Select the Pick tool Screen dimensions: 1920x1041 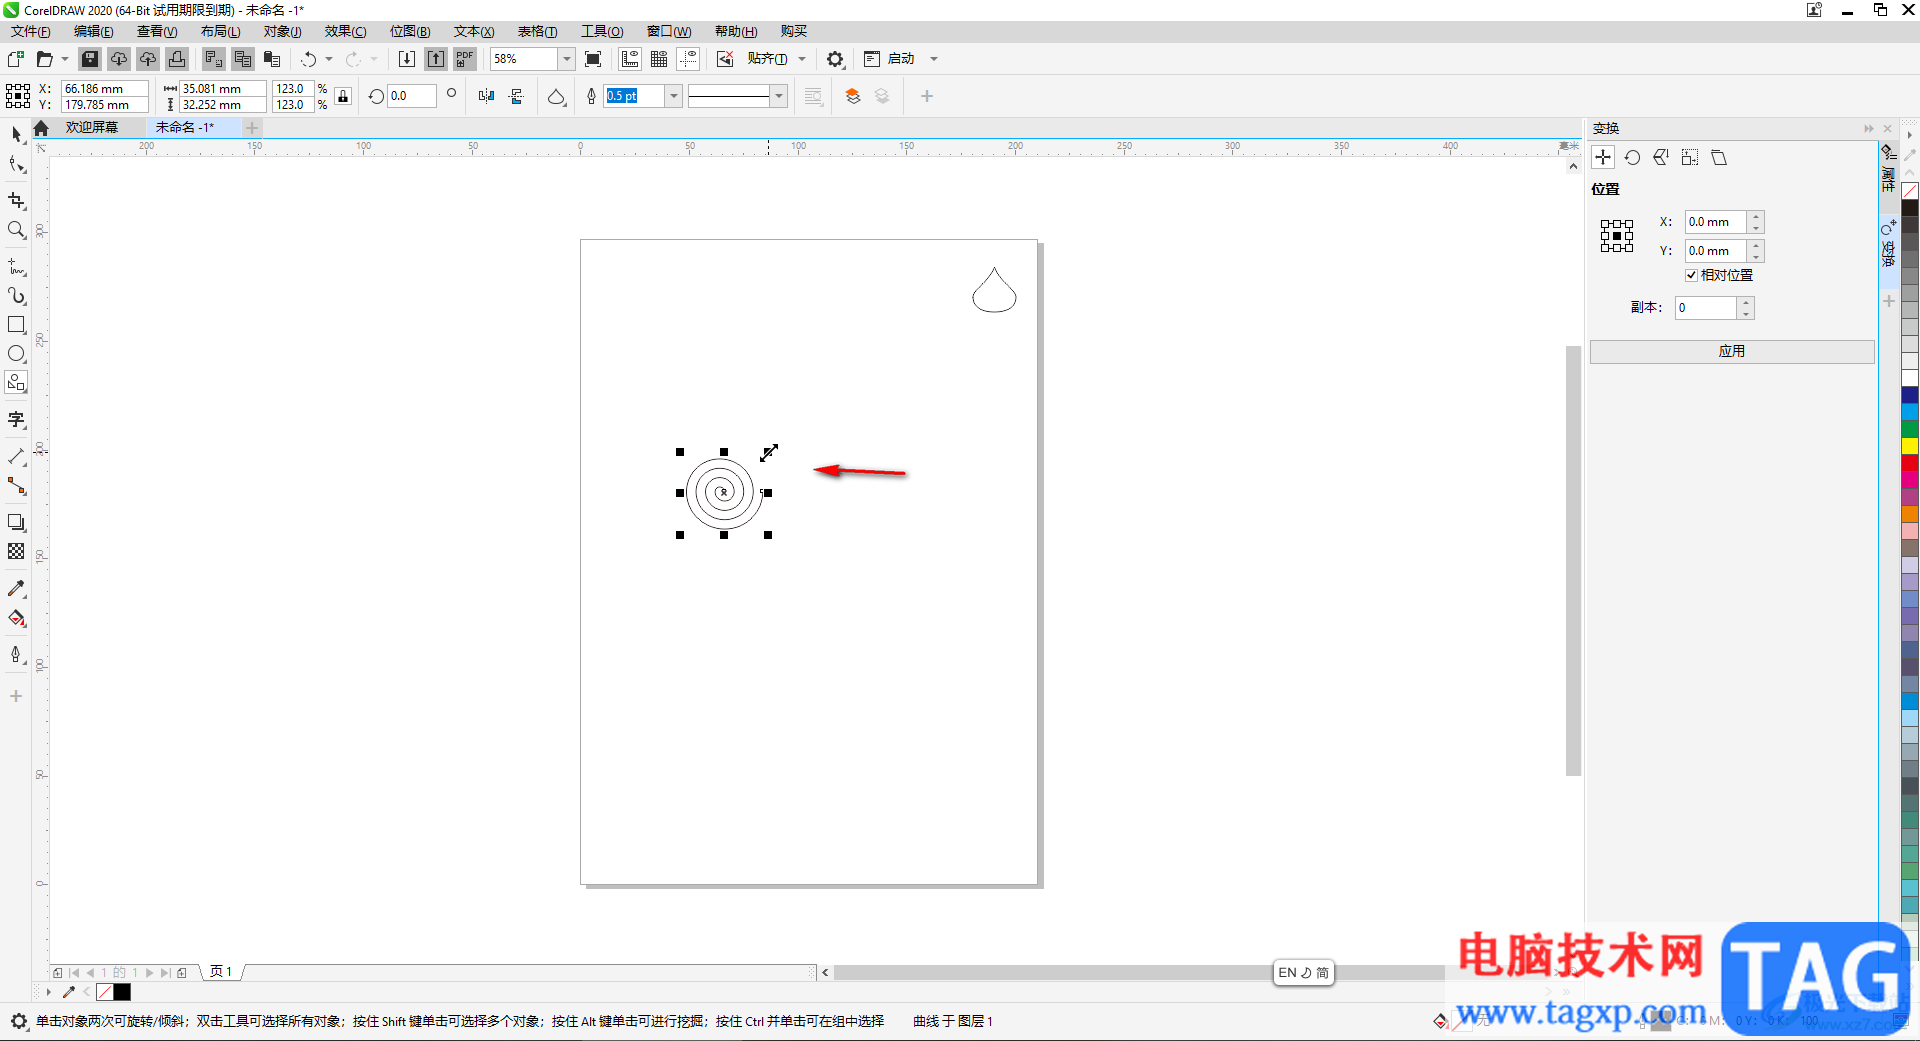point(16,134)
